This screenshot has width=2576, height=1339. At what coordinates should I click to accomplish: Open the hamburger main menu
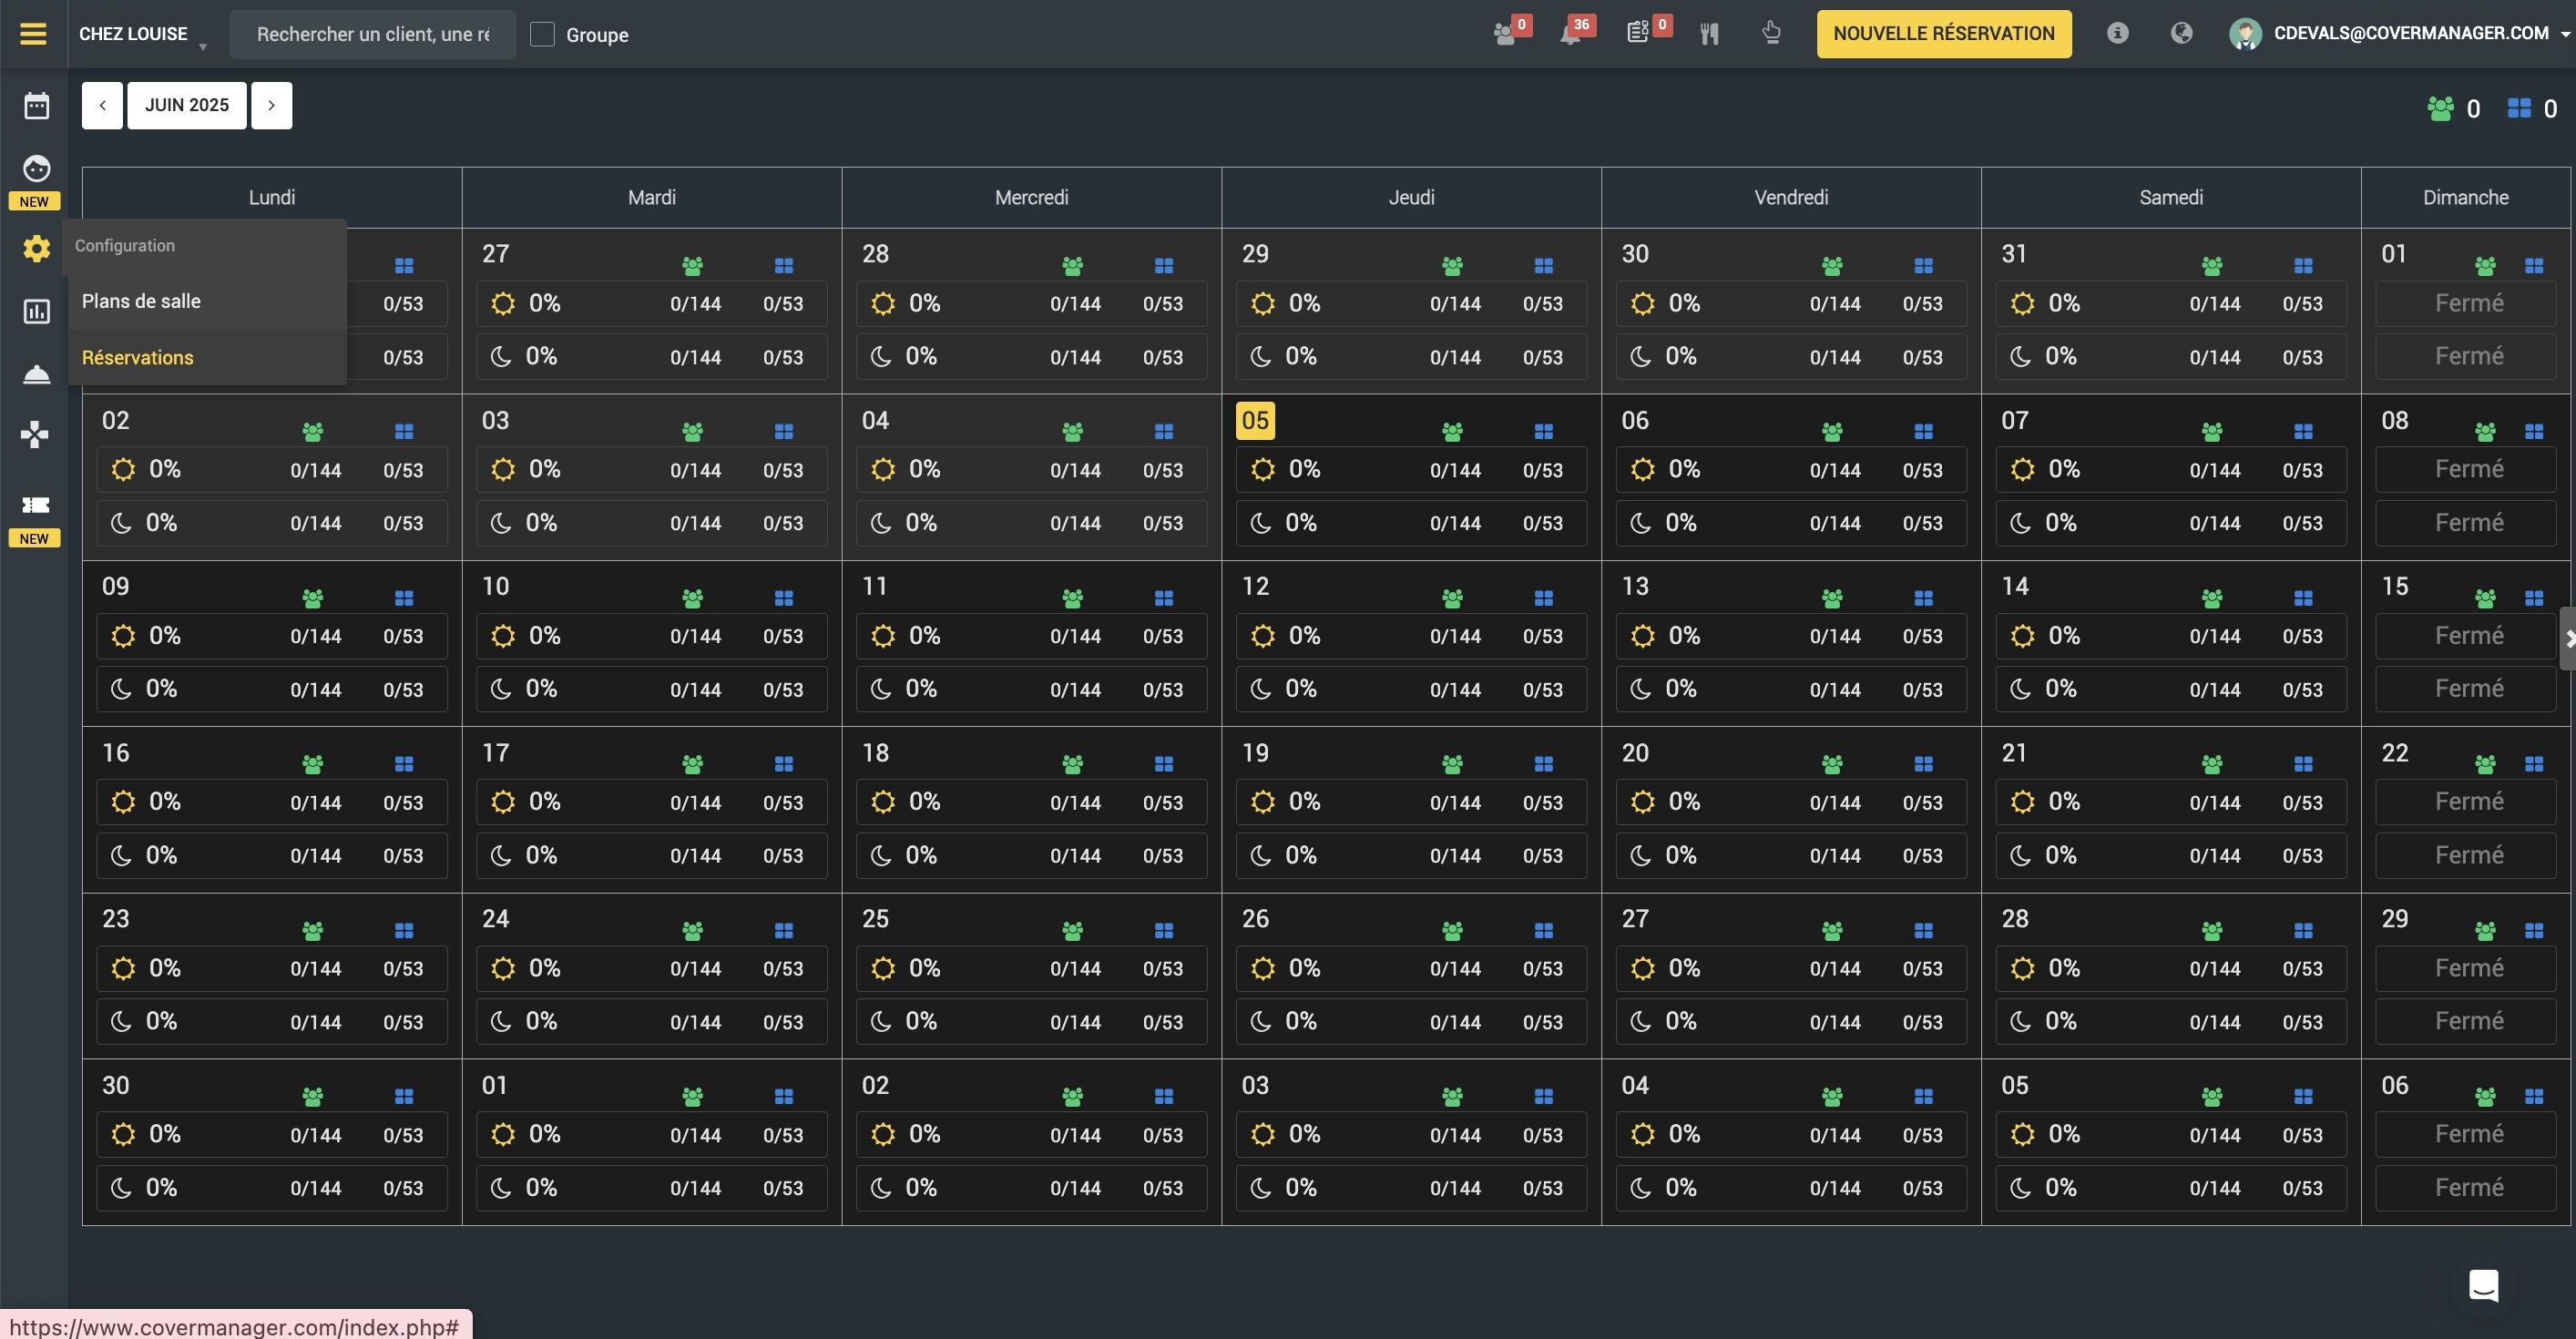(x=33, y=34)
